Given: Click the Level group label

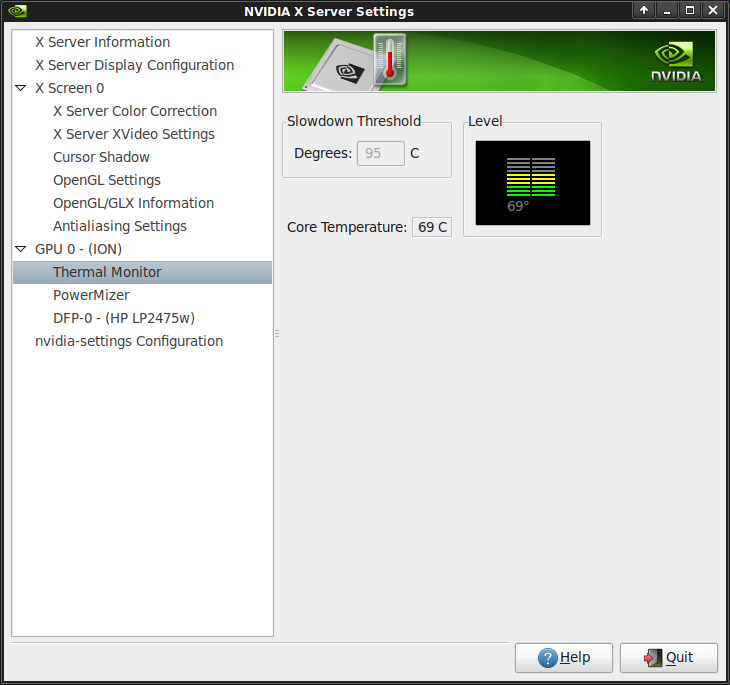Looking at the screenshot, I should point(485,121).
